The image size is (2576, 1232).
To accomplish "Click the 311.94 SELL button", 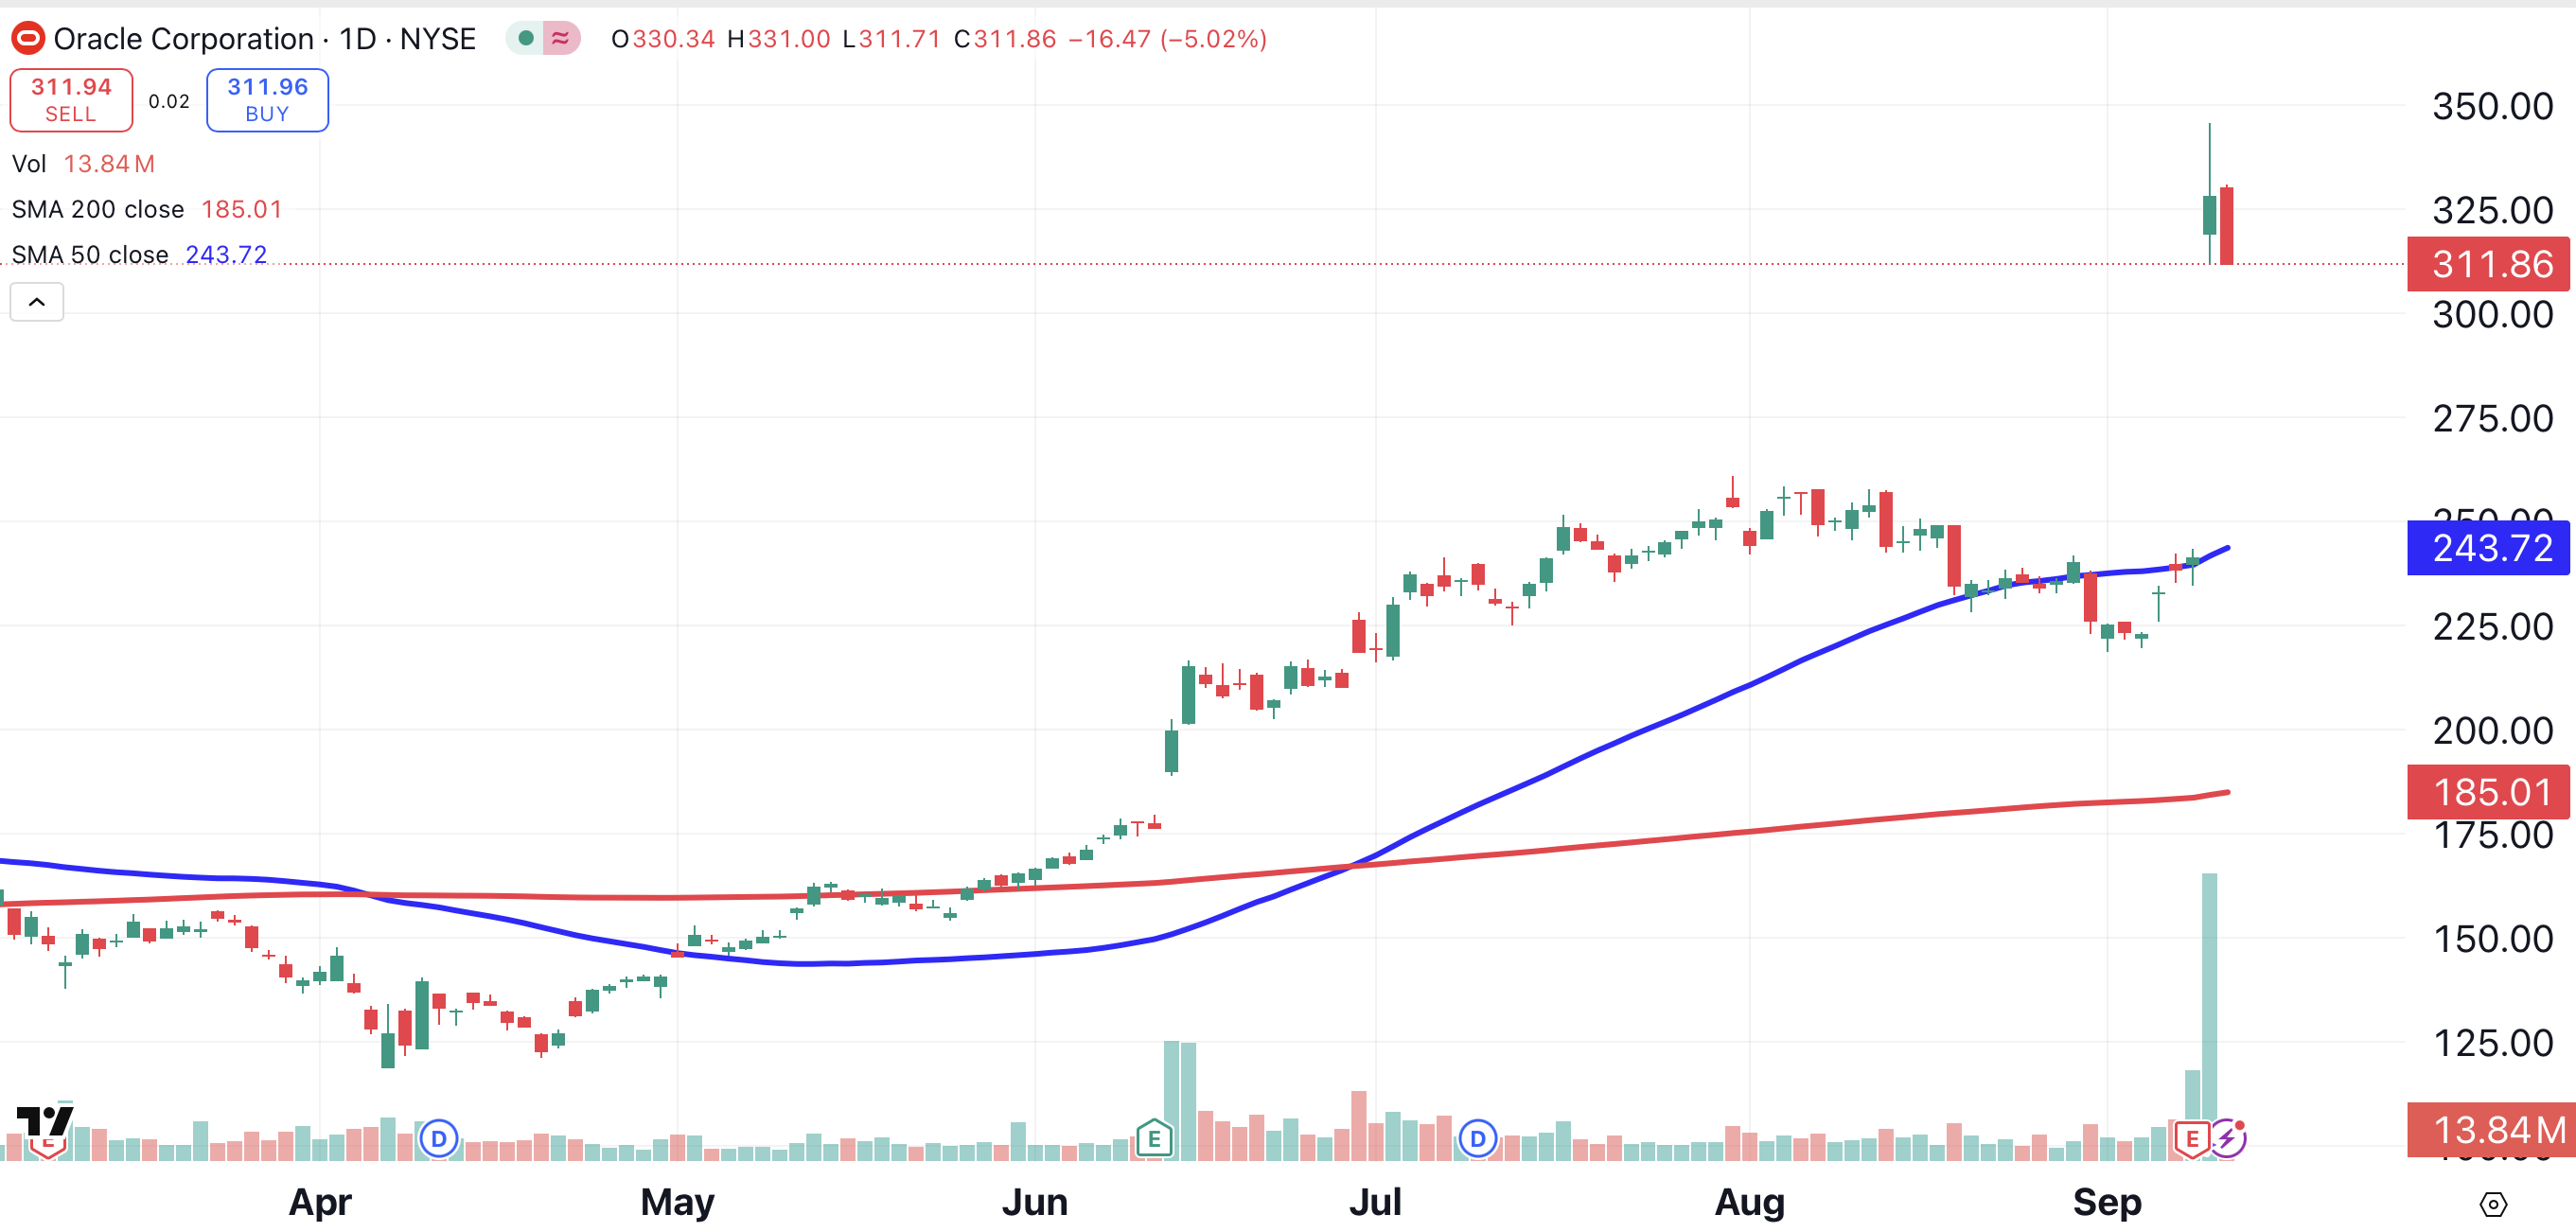I will tap(71, 100).
